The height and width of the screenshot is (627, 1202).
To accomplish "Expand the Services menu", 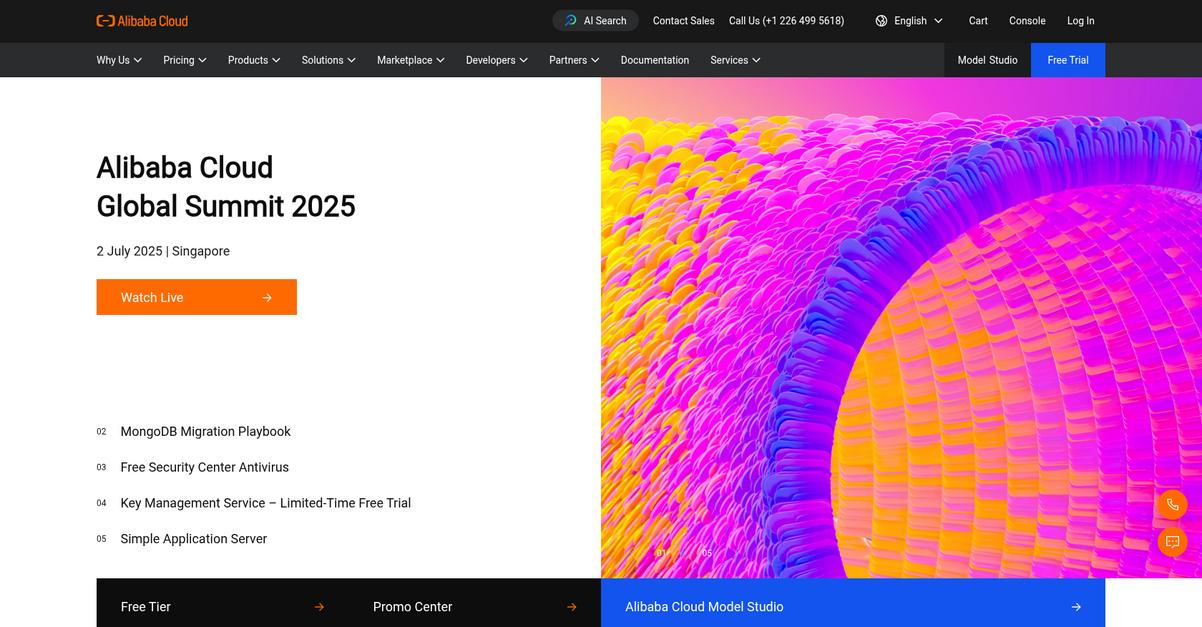I will 735,60.
